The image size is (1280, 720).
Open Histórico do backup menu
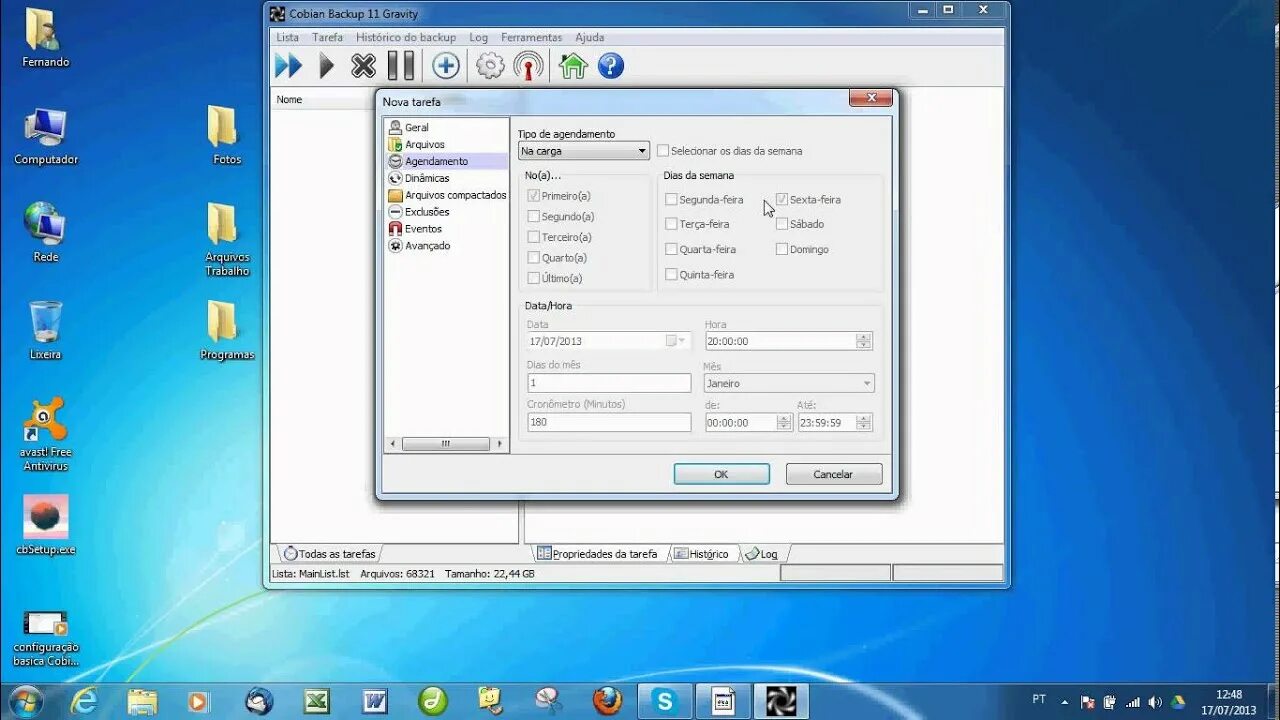pos(406,37)
